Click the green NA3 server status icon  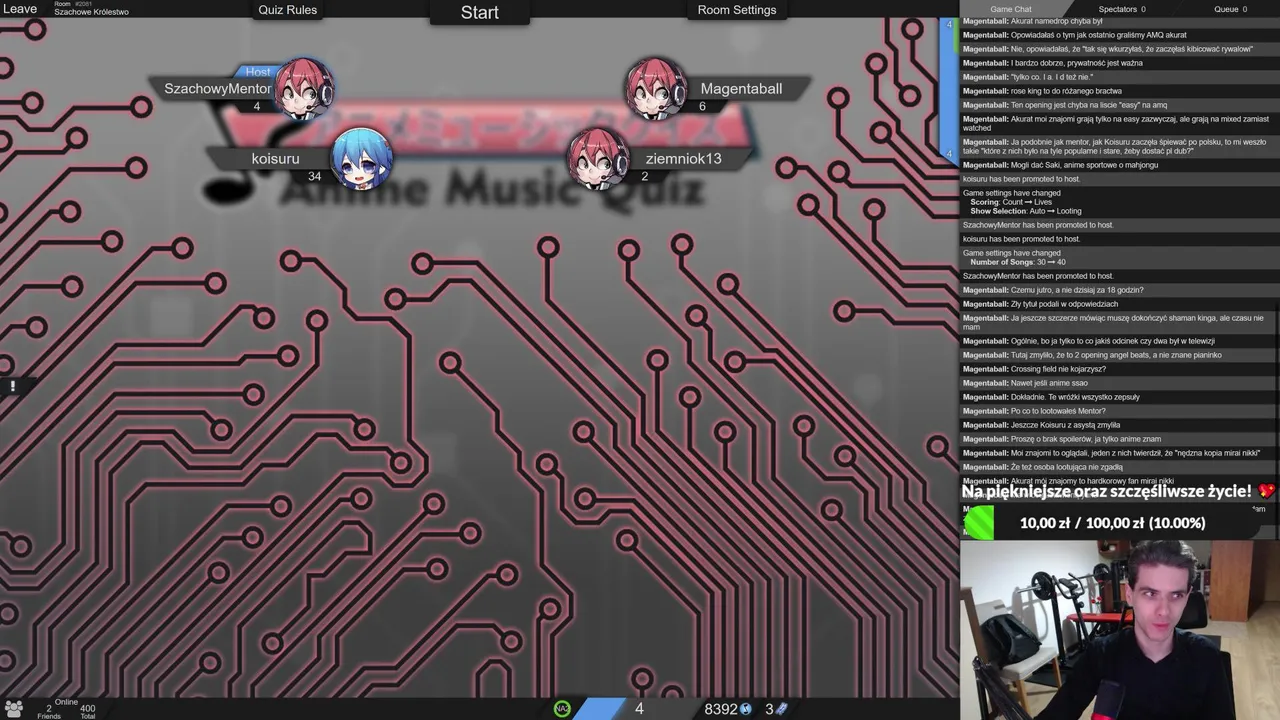(562, 709)
